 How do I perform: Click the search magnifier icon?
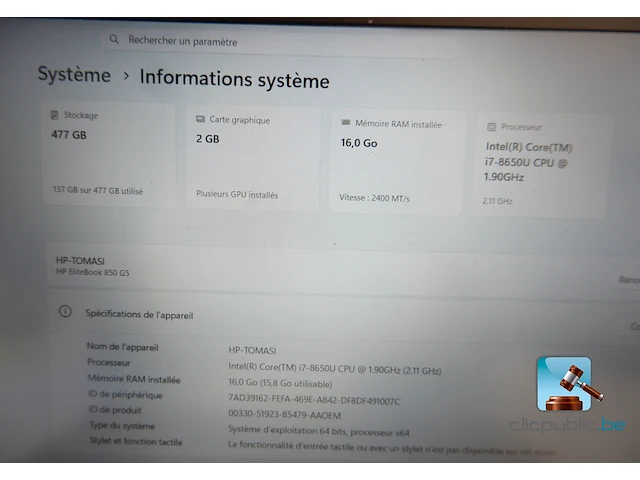coord(114,39)
